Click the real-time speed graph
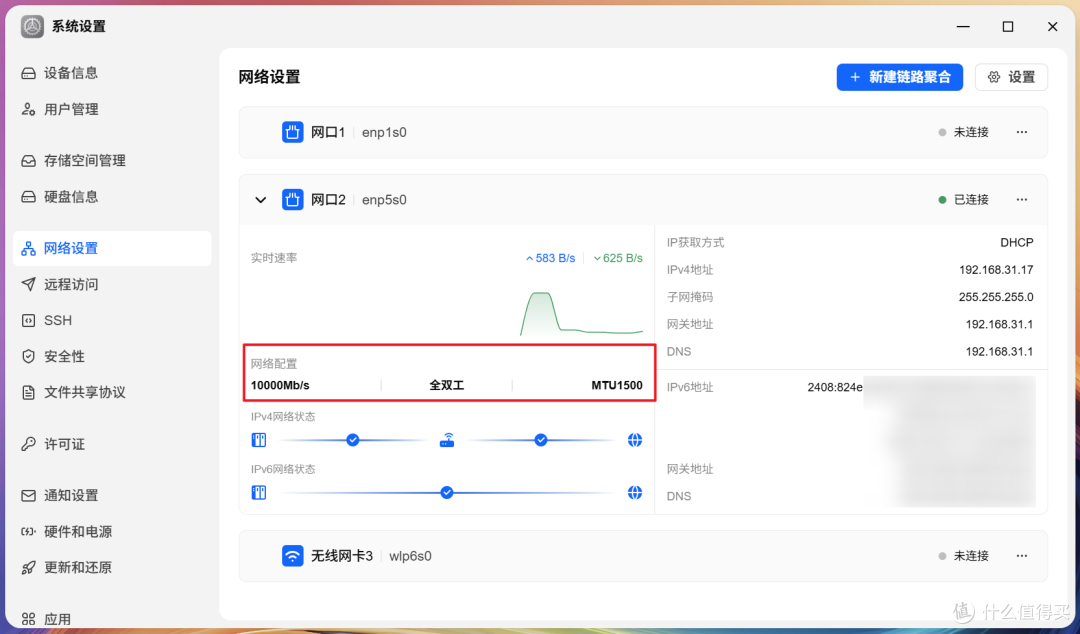 581,314
